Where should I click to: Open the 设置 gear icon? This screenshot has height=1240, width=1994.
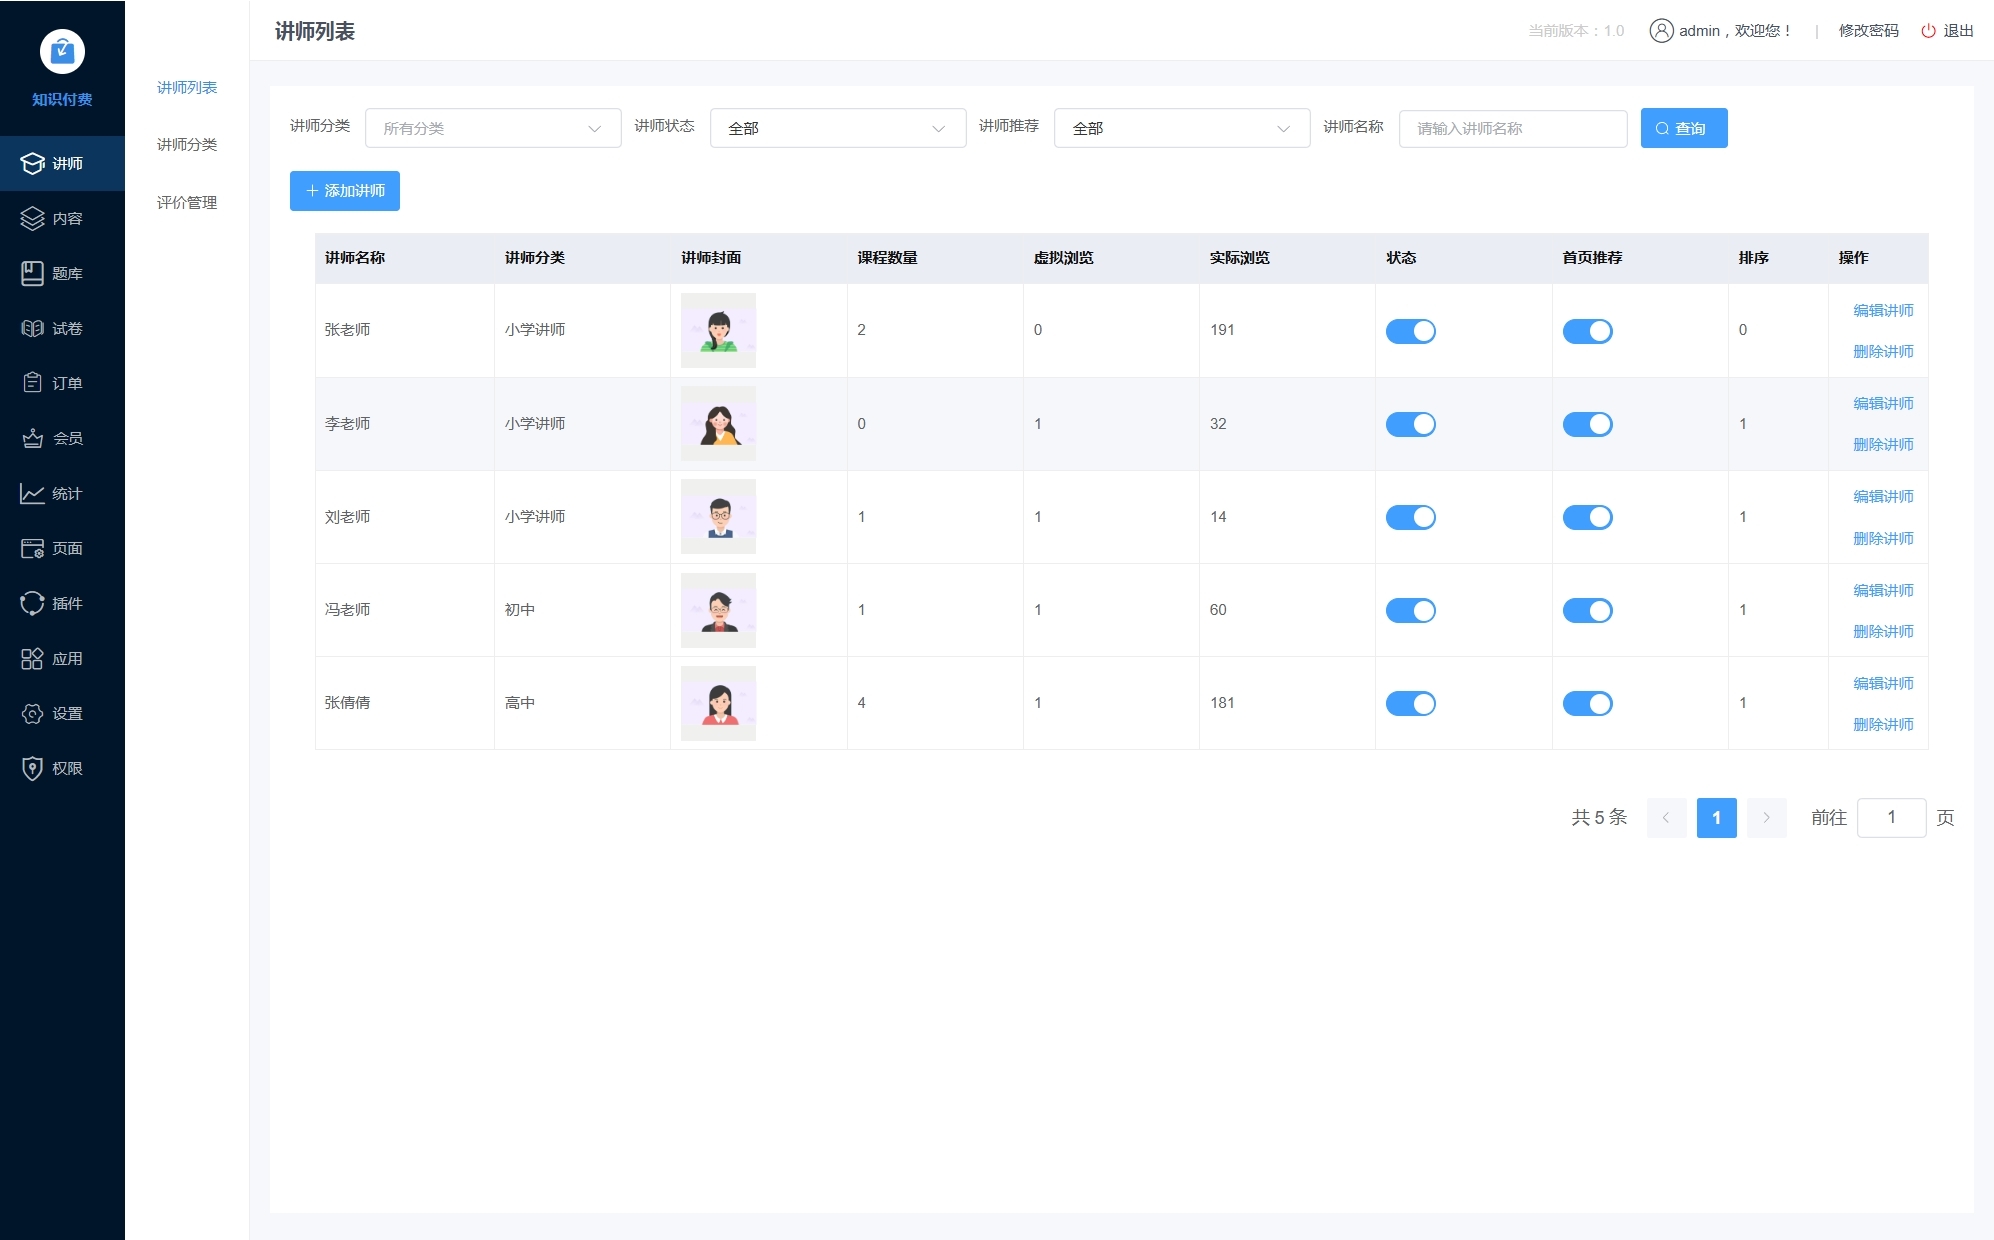(x=32, y=713)
